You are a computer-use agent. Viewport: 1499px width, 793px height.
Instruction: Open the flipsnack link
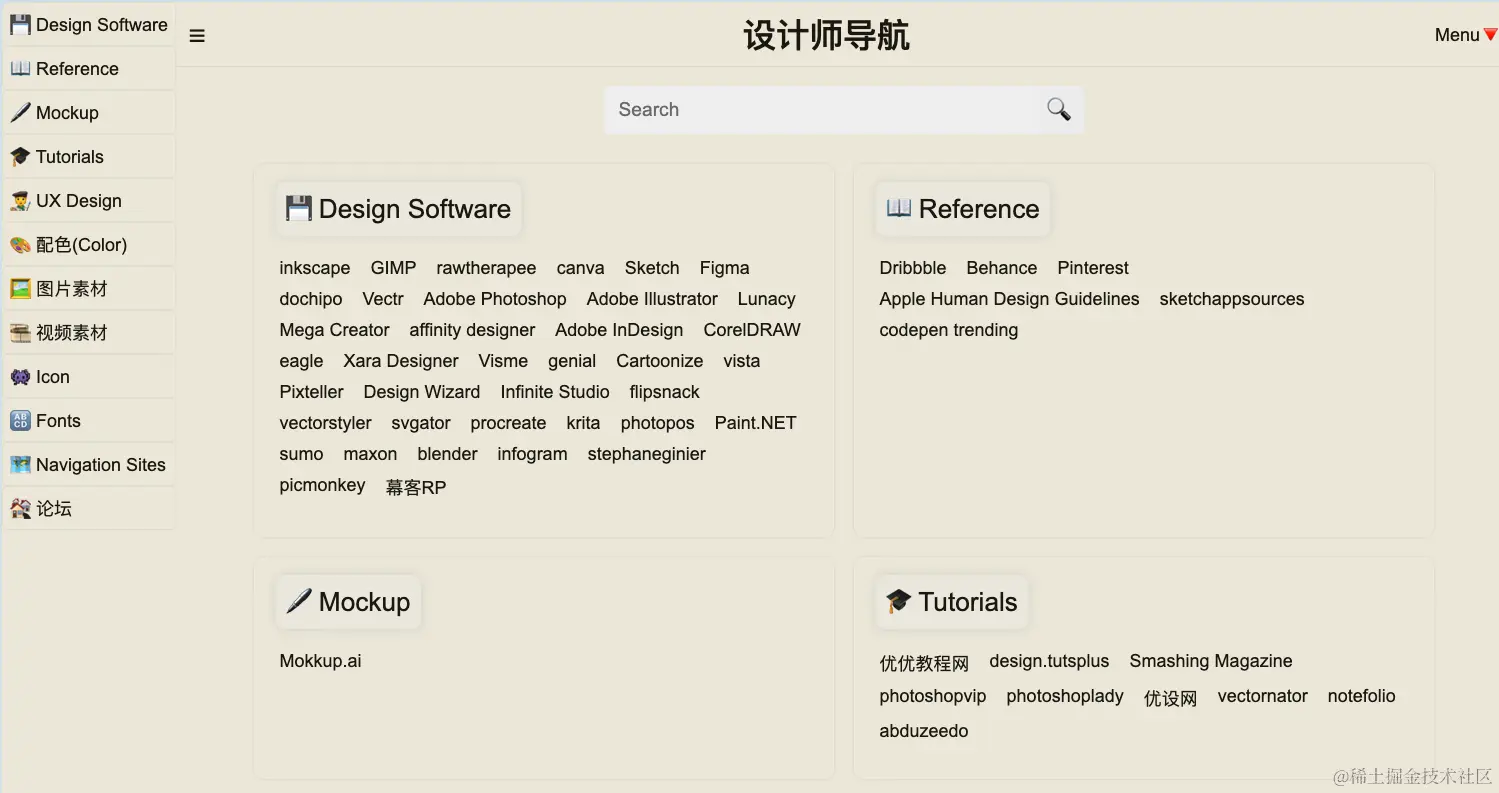[665, 392]
